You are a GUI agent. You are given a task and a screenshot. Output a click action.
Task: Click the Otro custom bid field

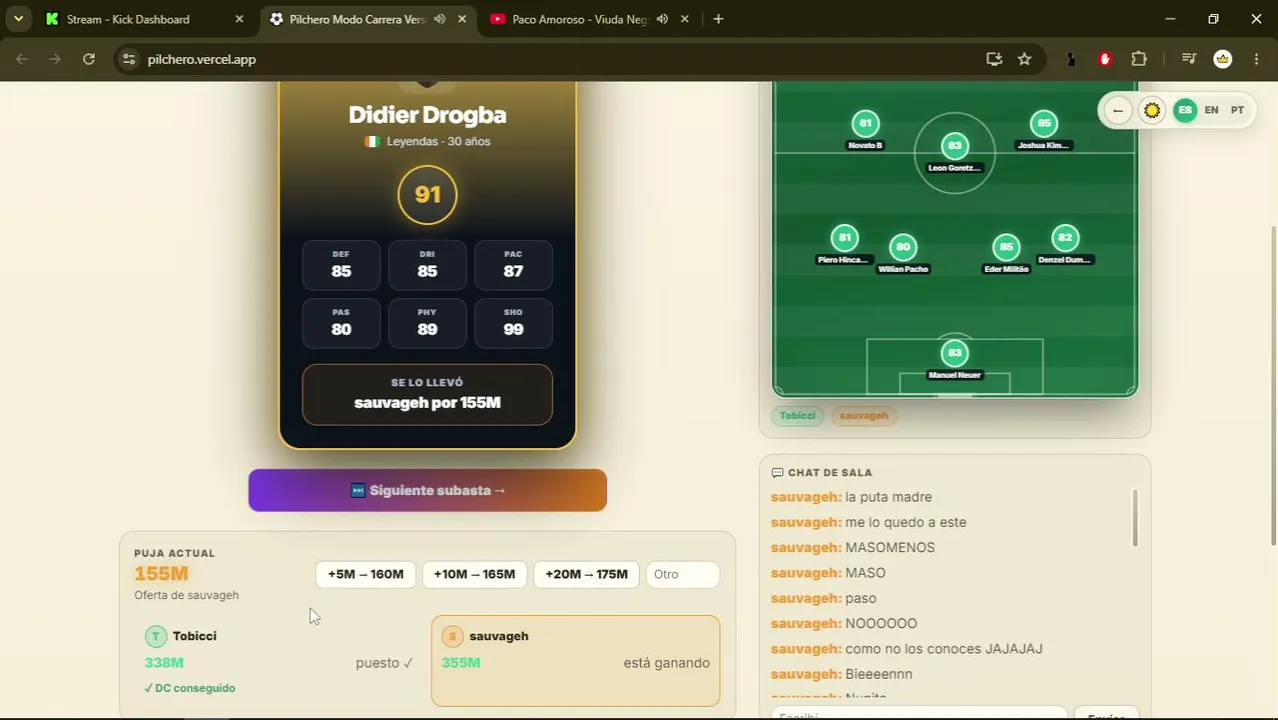682,574
